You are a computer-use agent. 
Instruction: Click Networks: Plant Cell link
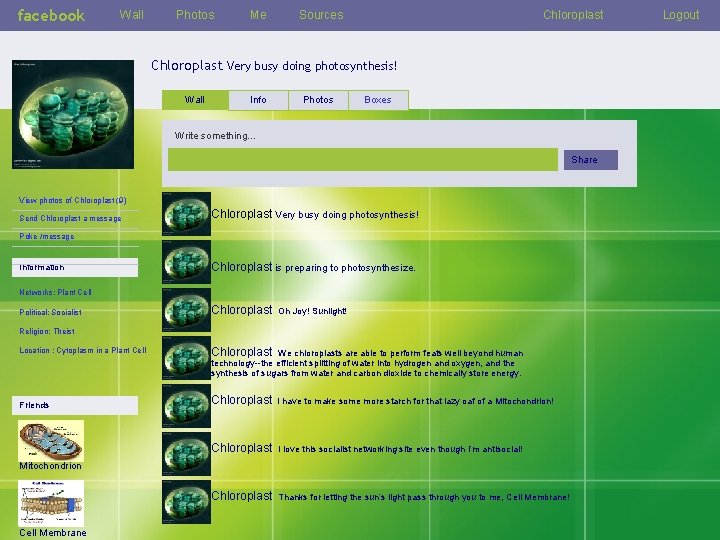55,292
